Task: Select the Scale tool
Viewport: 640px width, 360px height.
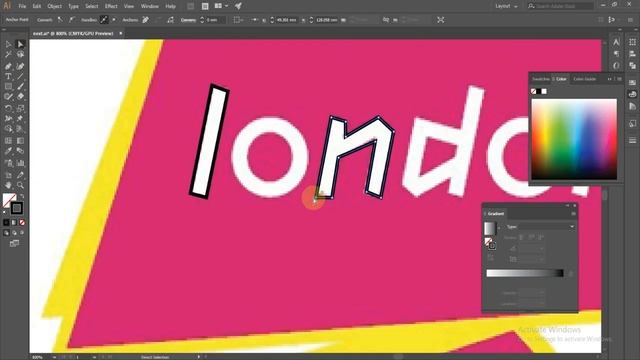Action: tap(20, 108)
